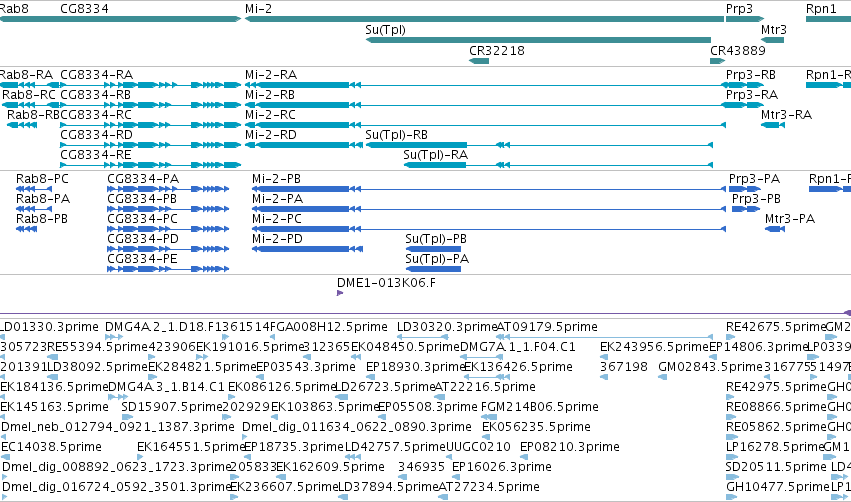Click the SD15907.5prime EST label
The height and width of the screenshot is (502, 851).
172,406
